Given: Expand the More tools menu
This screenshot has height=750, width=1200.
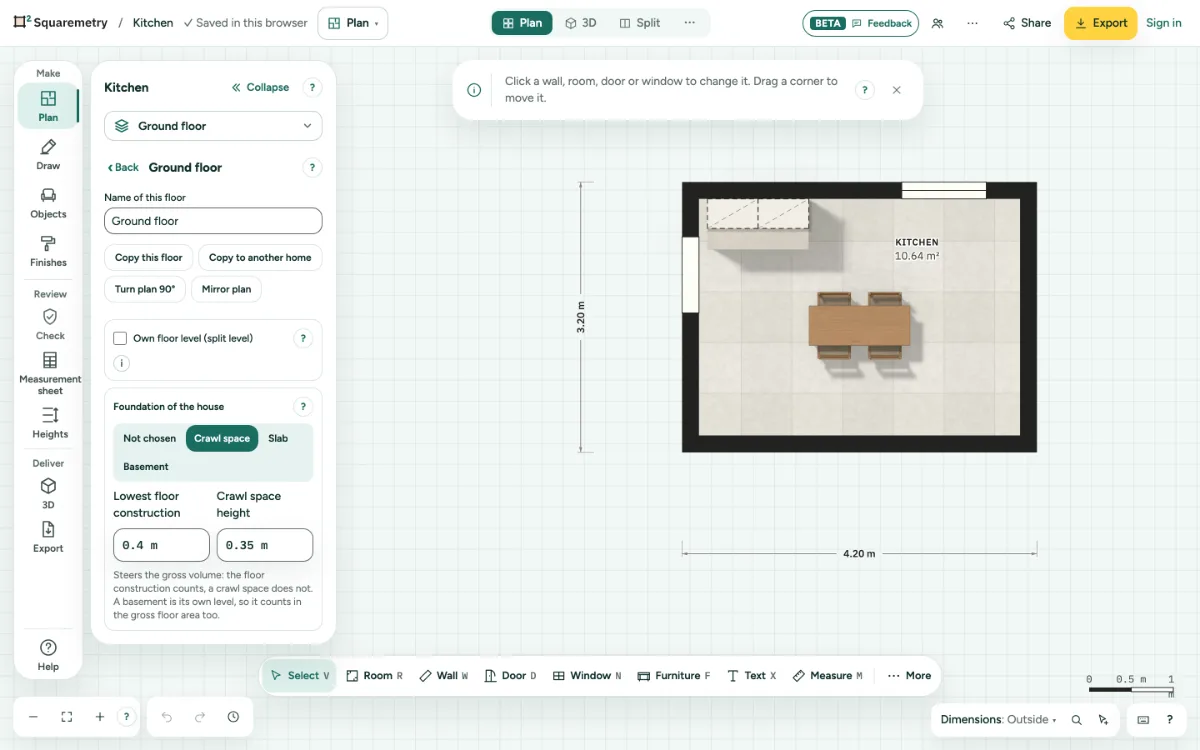Looking at the screenshot, I should click(909, 675).
